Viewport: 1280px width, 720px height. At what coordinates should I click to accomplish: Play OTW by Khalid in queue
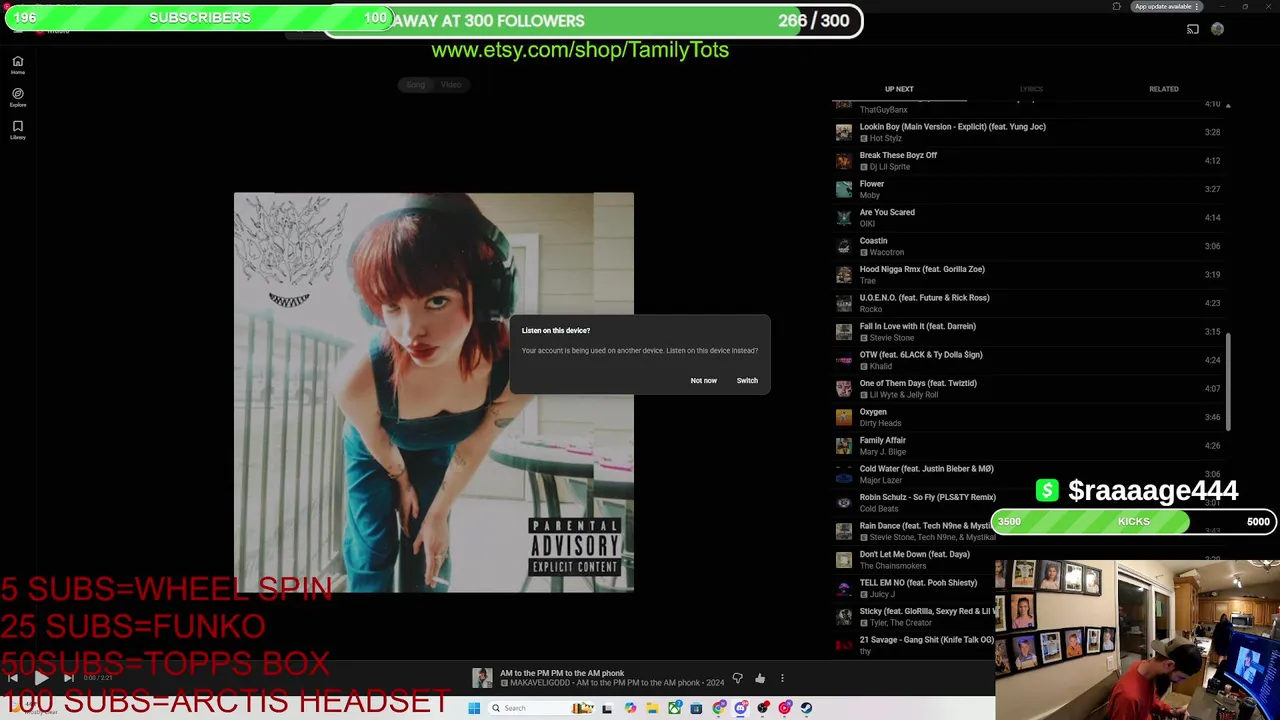coord(1027,360)
